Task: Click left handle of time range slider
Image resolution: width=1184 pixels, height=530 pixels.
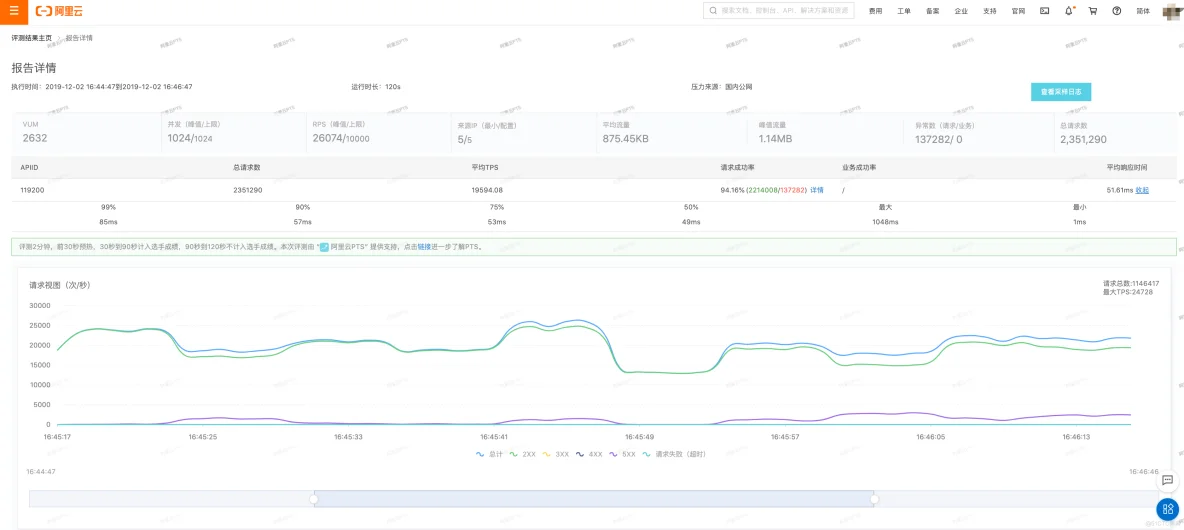Action: [314, 499]
